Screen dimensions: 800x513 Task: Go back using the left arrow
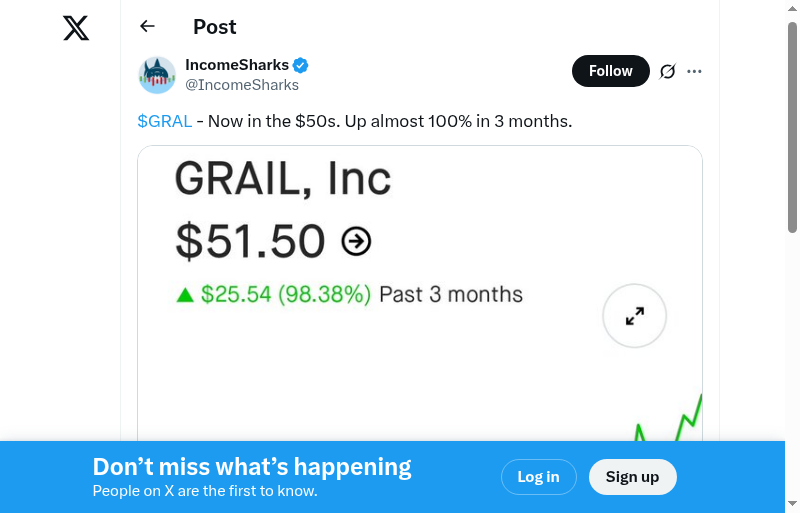(x=148, y=27)
